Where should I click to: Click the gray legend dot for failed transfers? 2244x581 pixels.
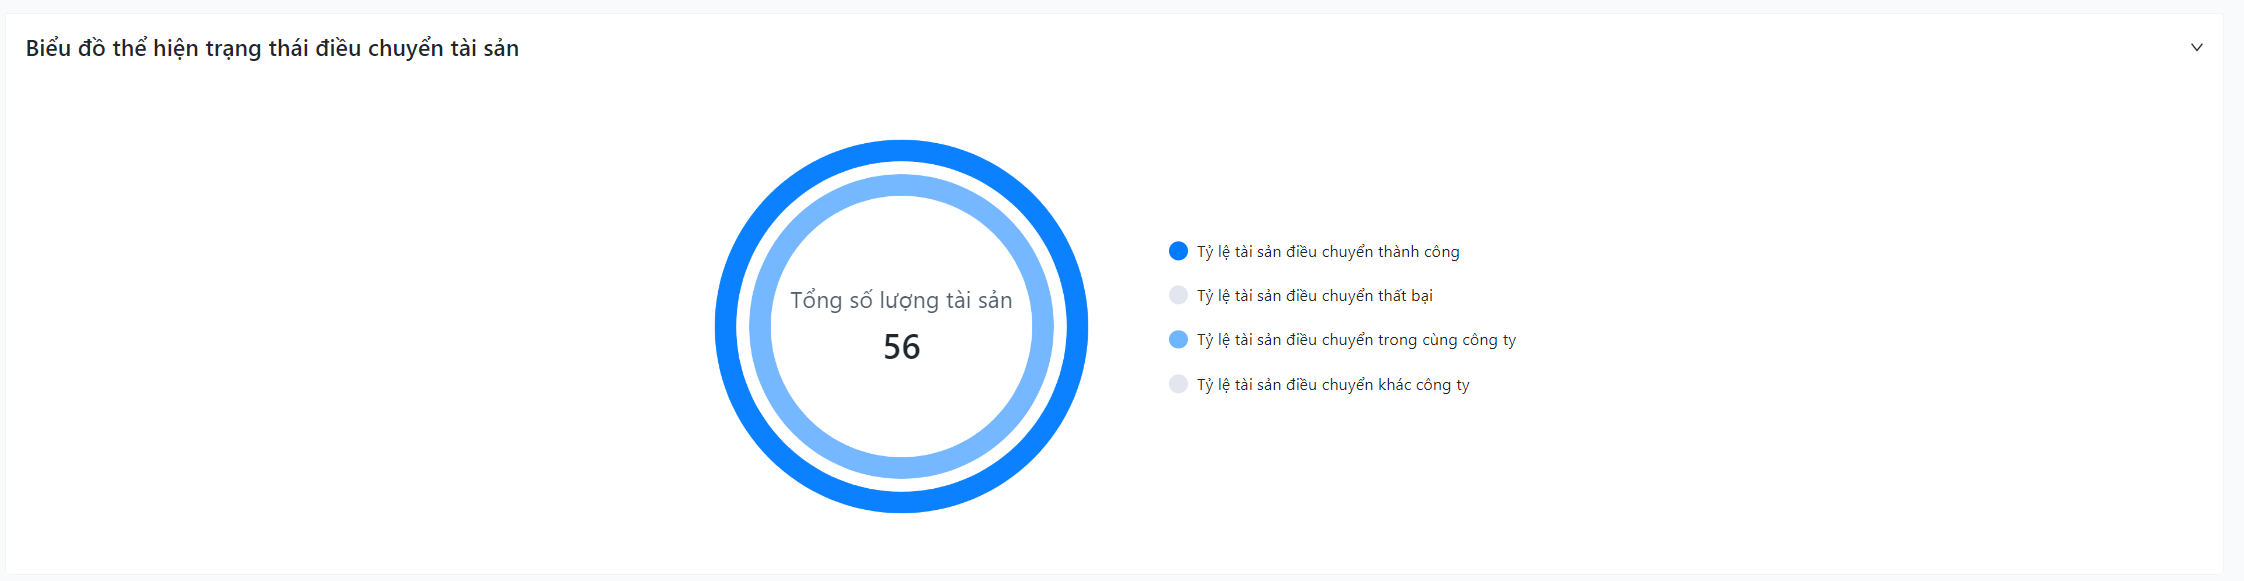click(x=1178, y=295)
